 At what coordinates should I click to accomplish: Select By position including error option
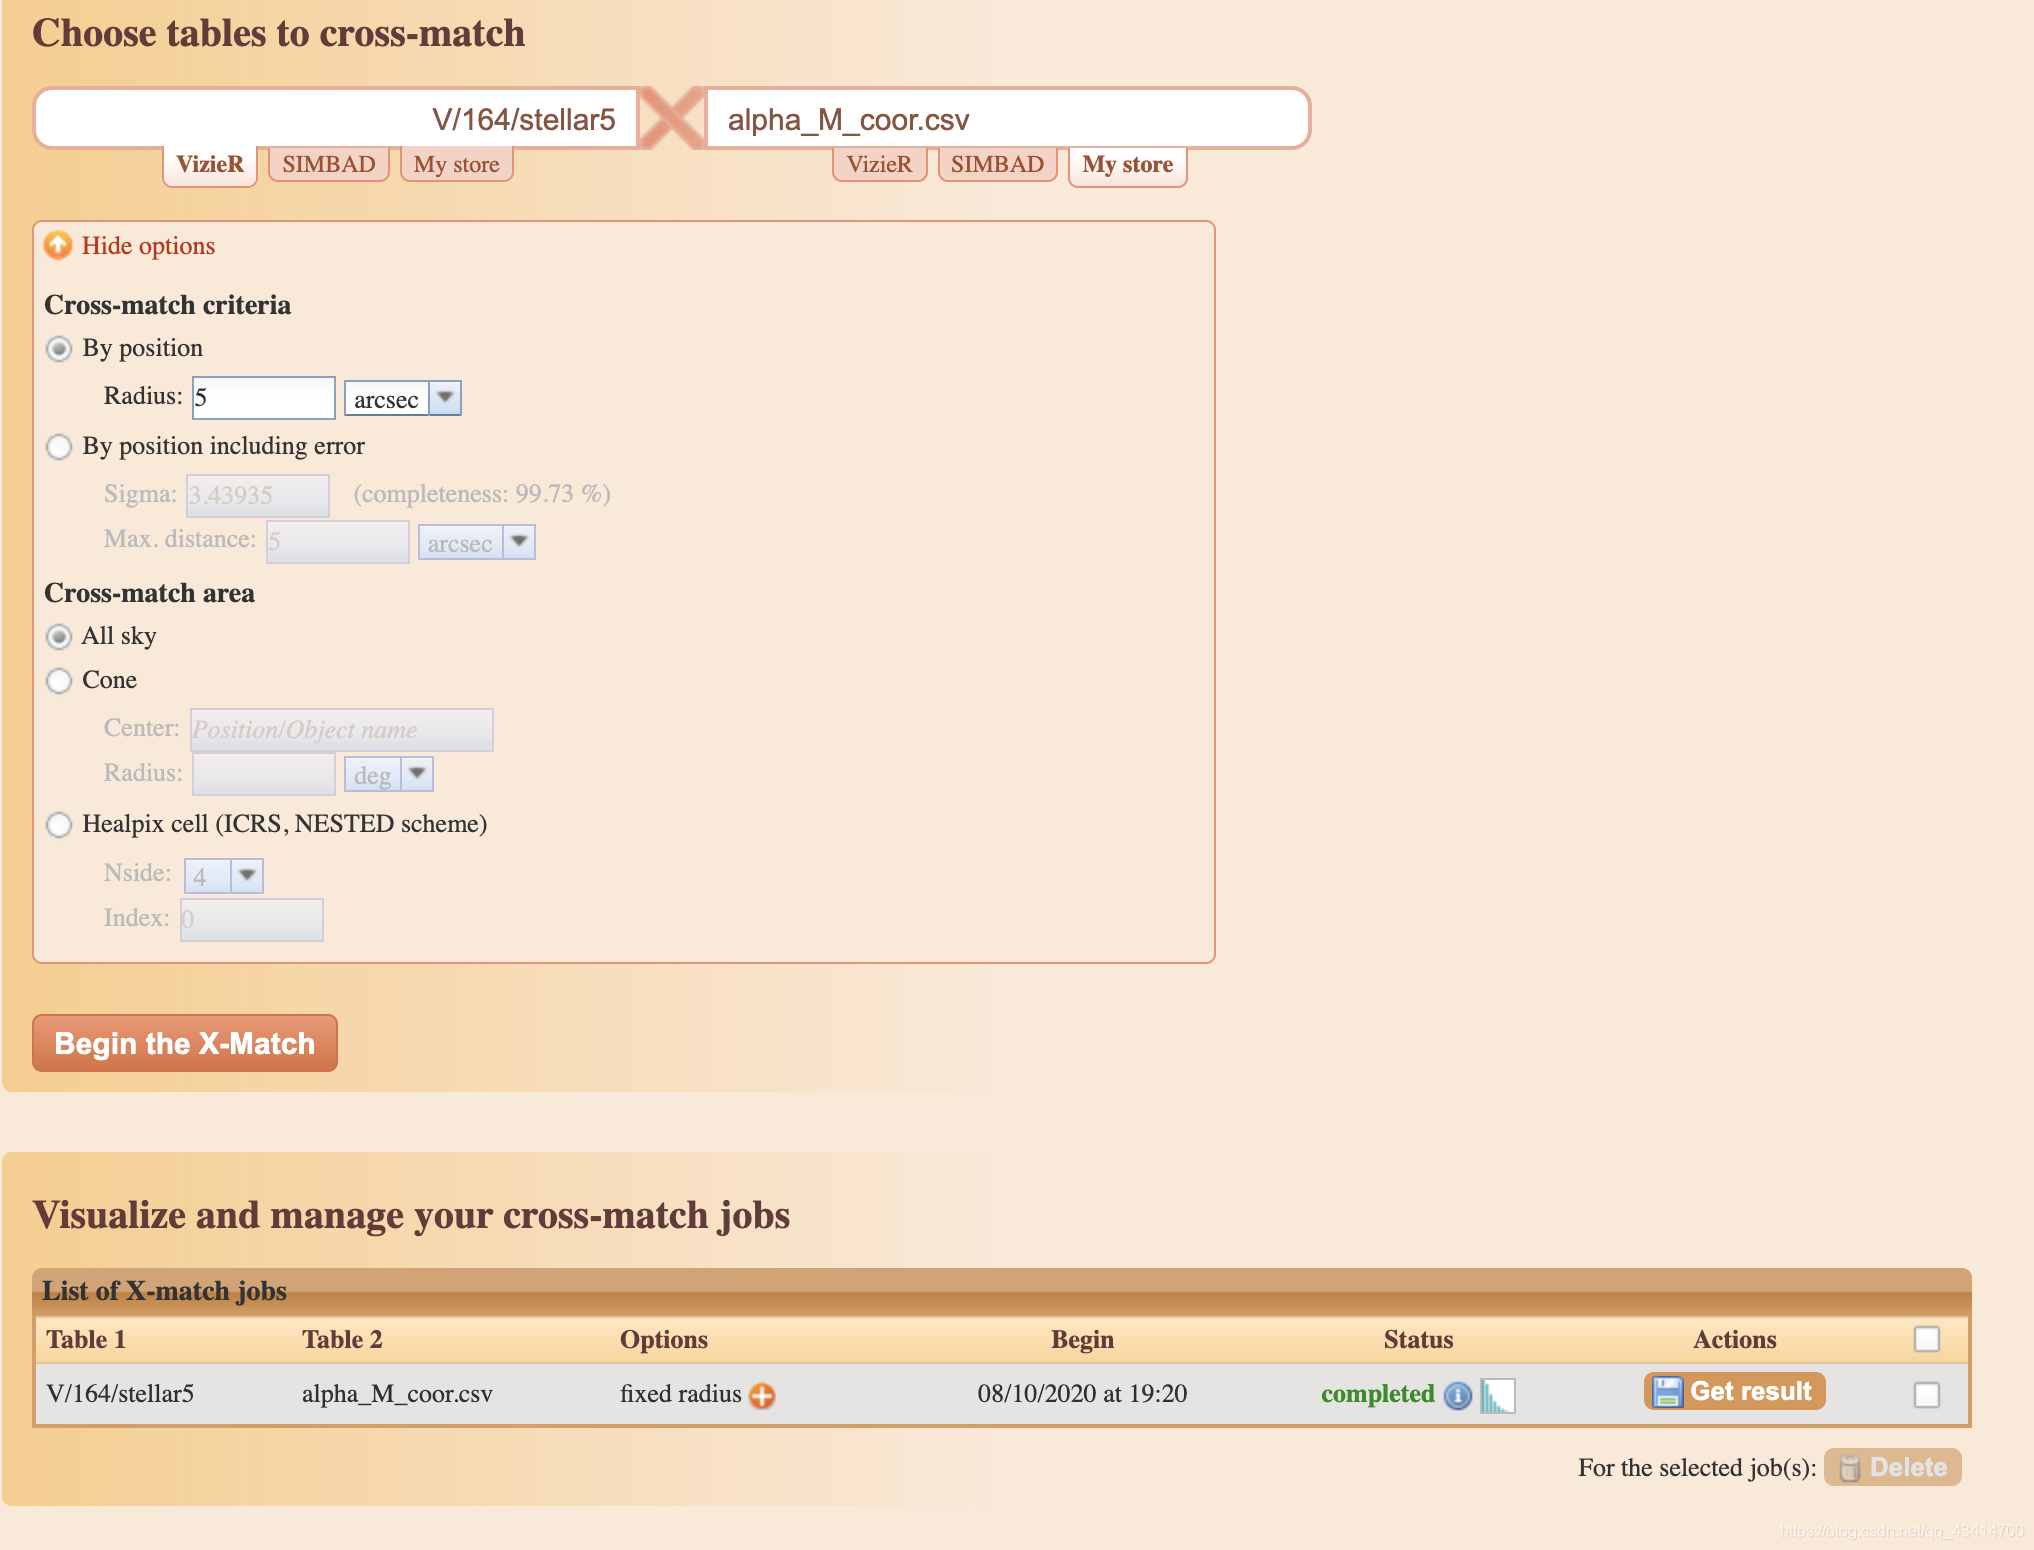(x=59, y=446)
